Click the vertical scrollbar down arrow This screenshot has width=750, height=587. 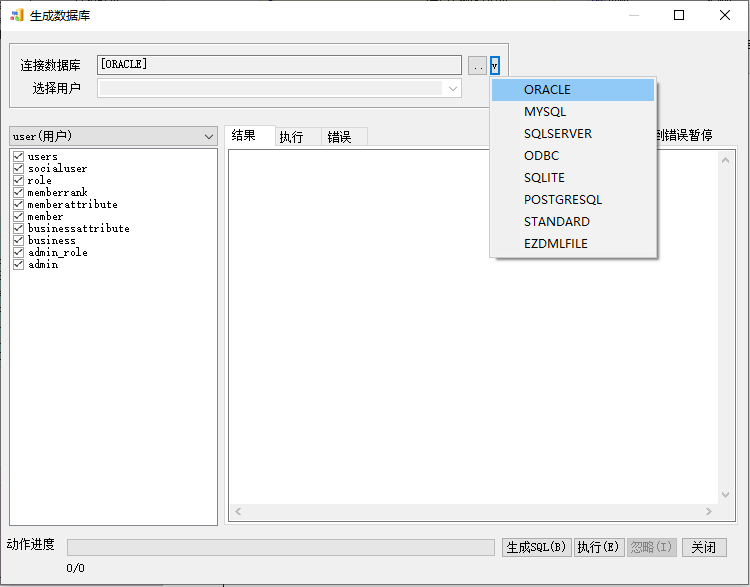(x=726, y=495)
